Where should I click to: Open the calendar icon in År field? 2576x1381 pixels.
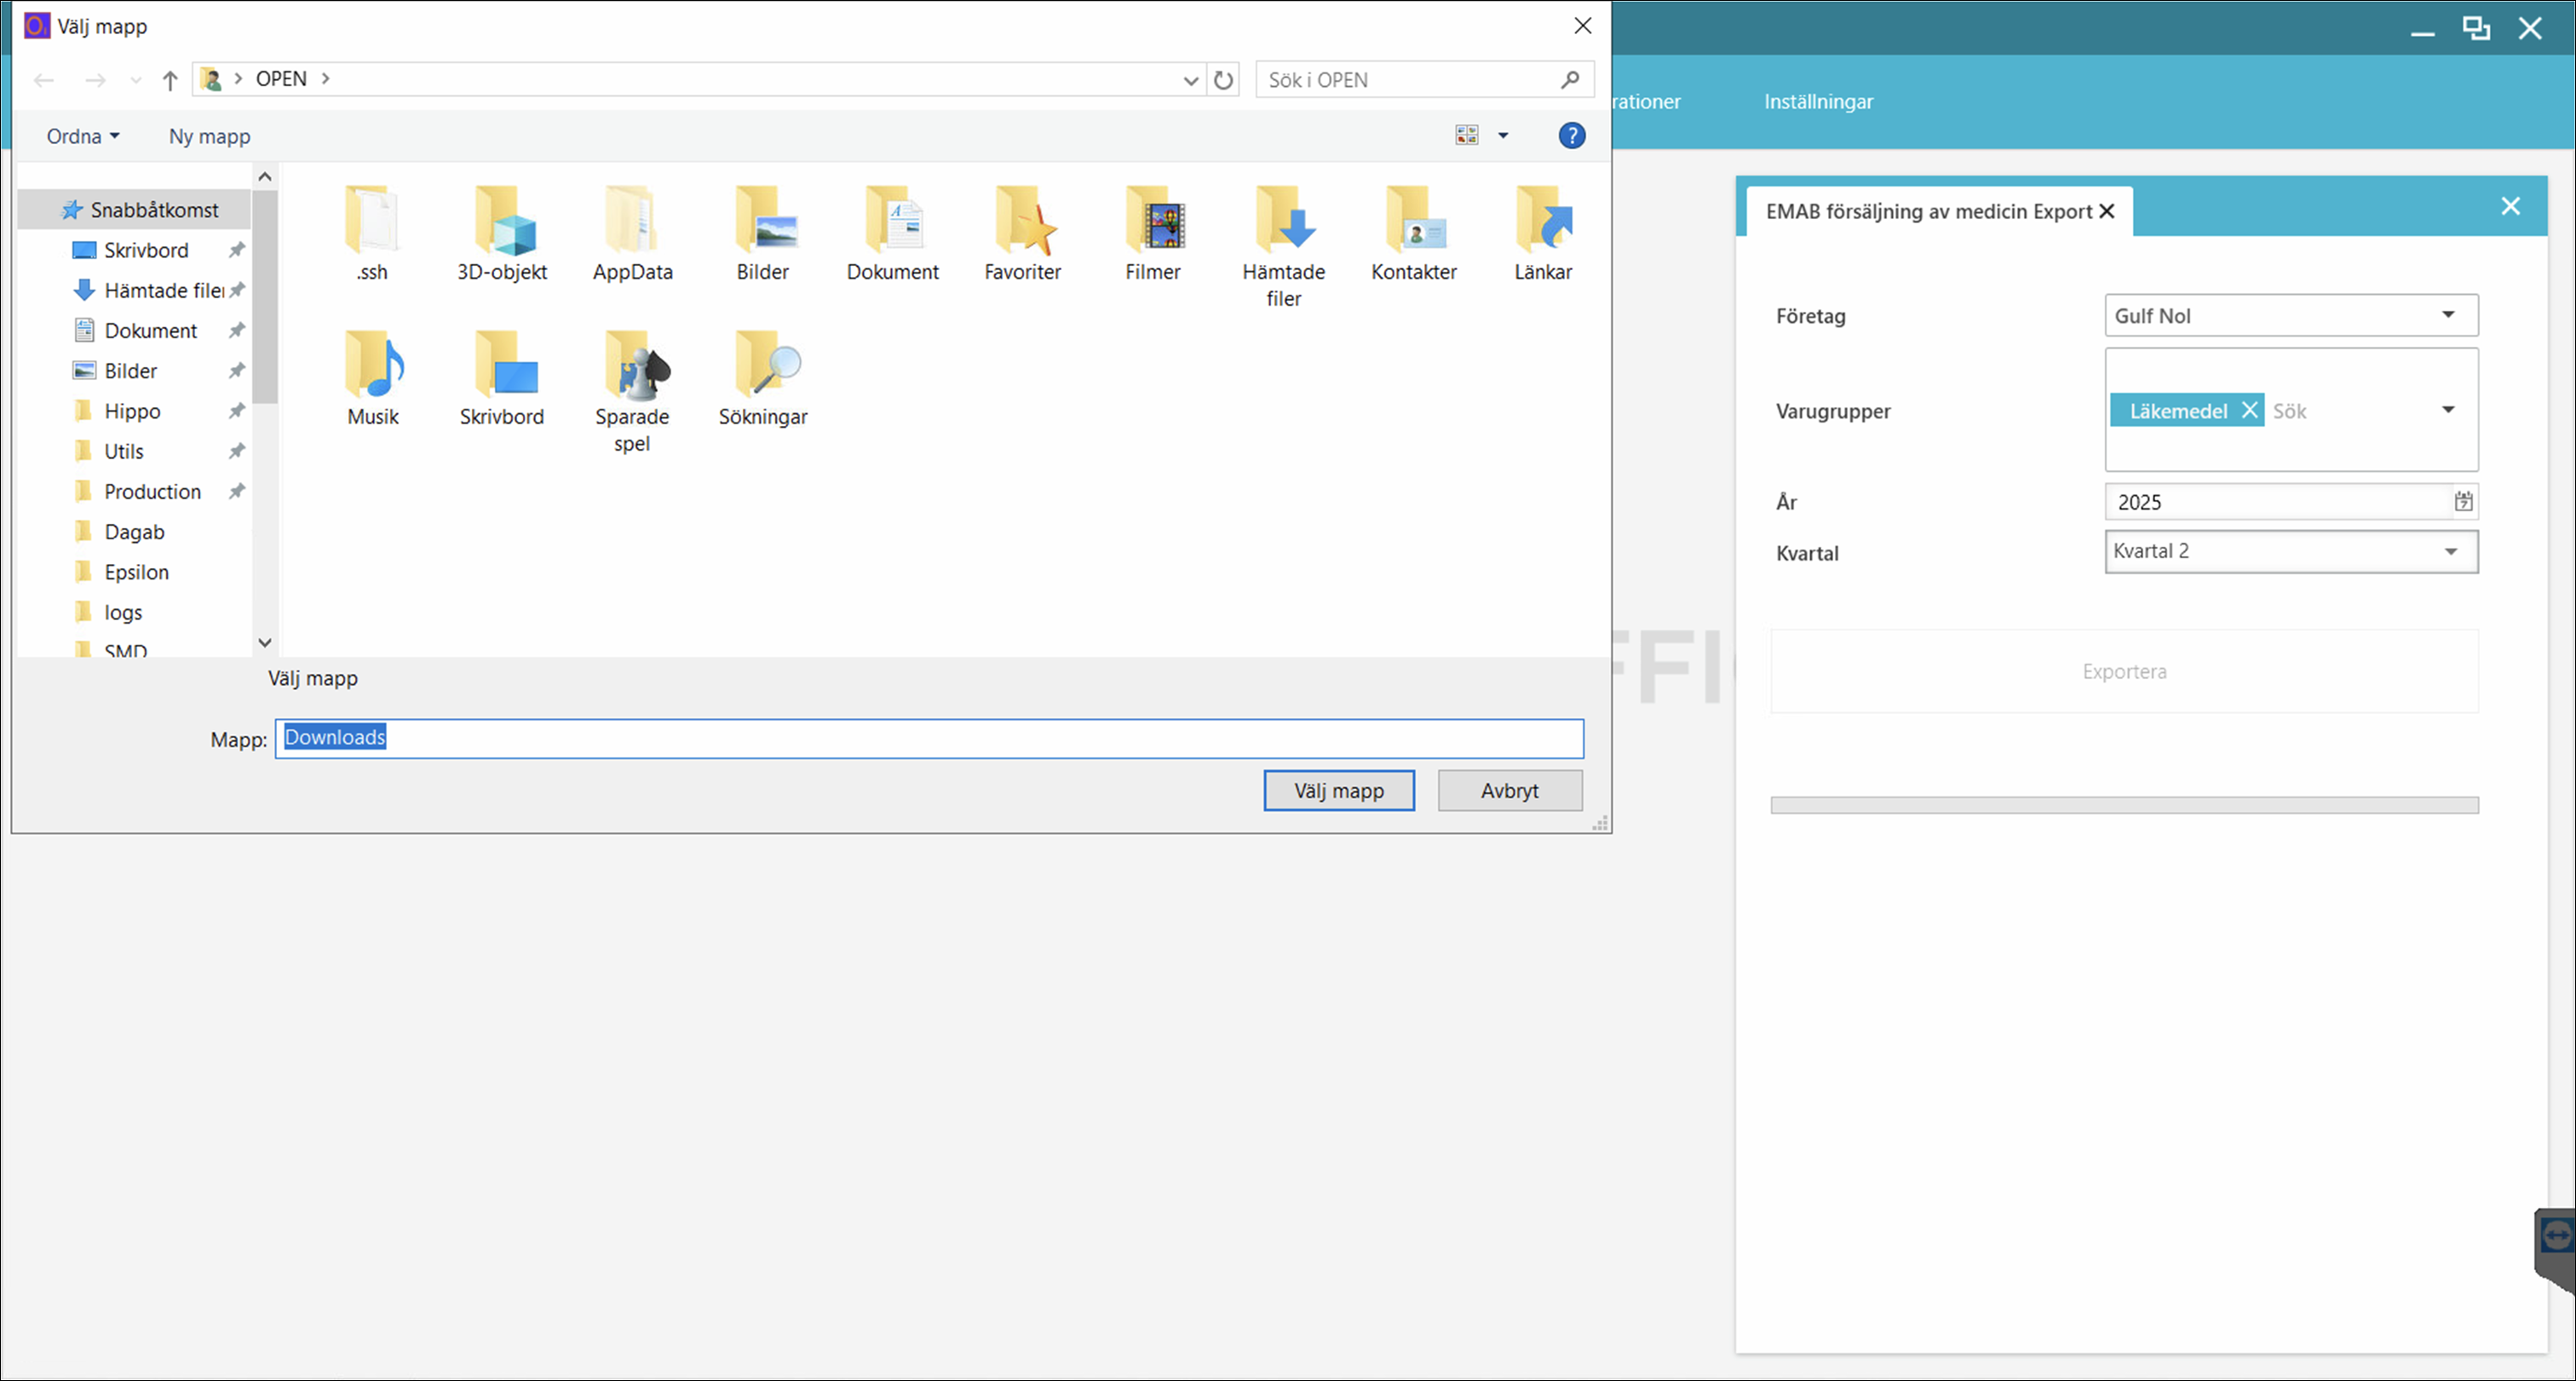2463,502
